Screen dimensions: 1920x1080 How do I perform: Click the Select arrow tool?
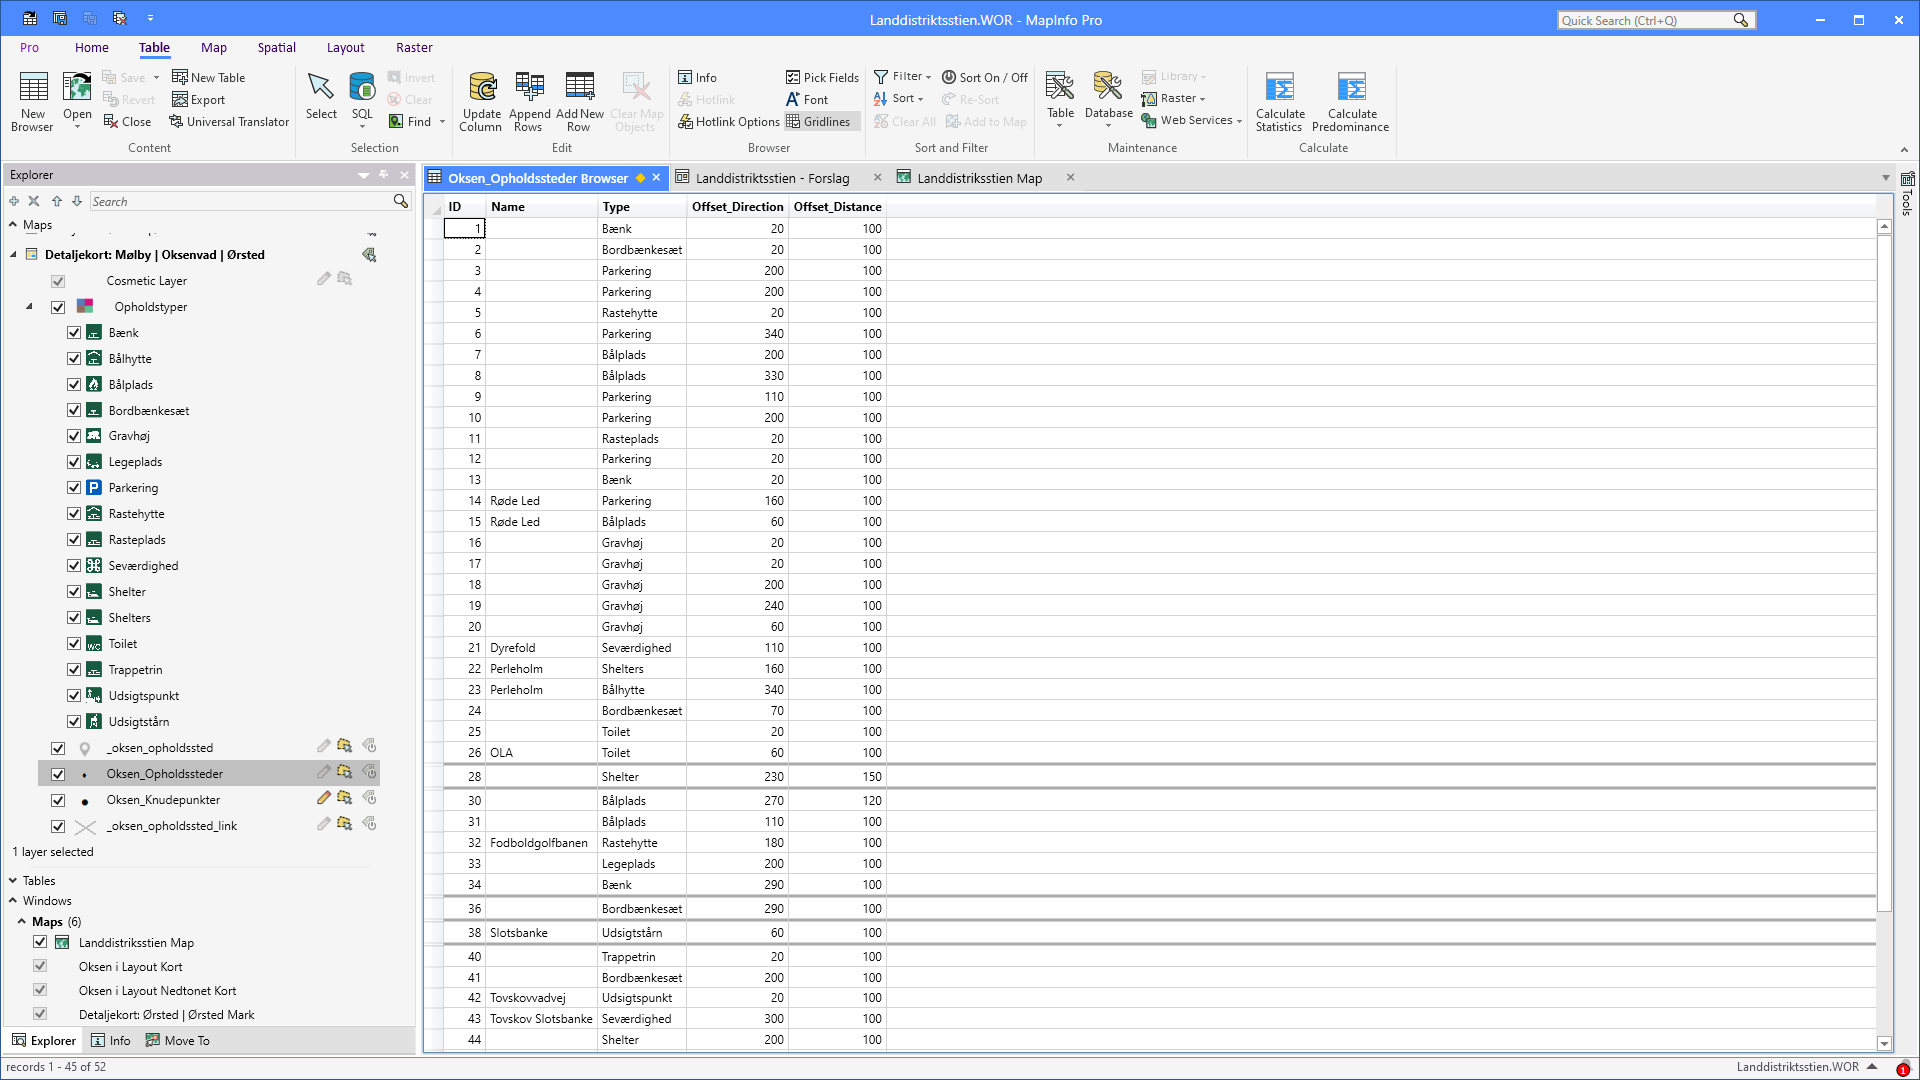pos(321,88)
